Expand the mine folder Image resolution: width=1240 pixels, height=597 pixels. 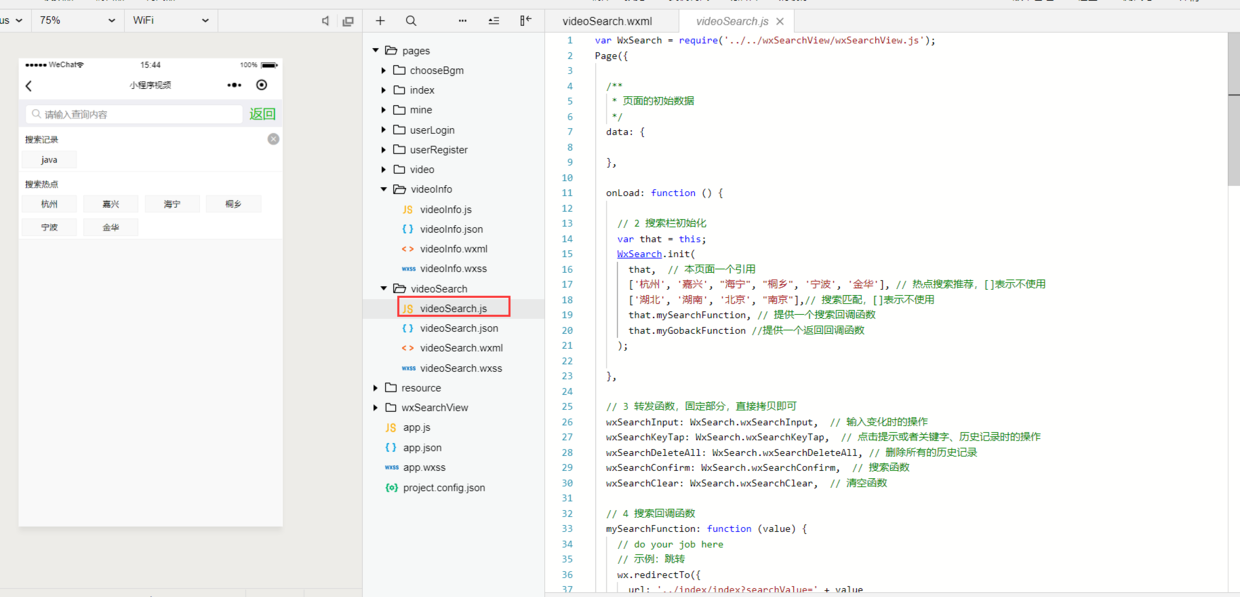click(384, 110)
